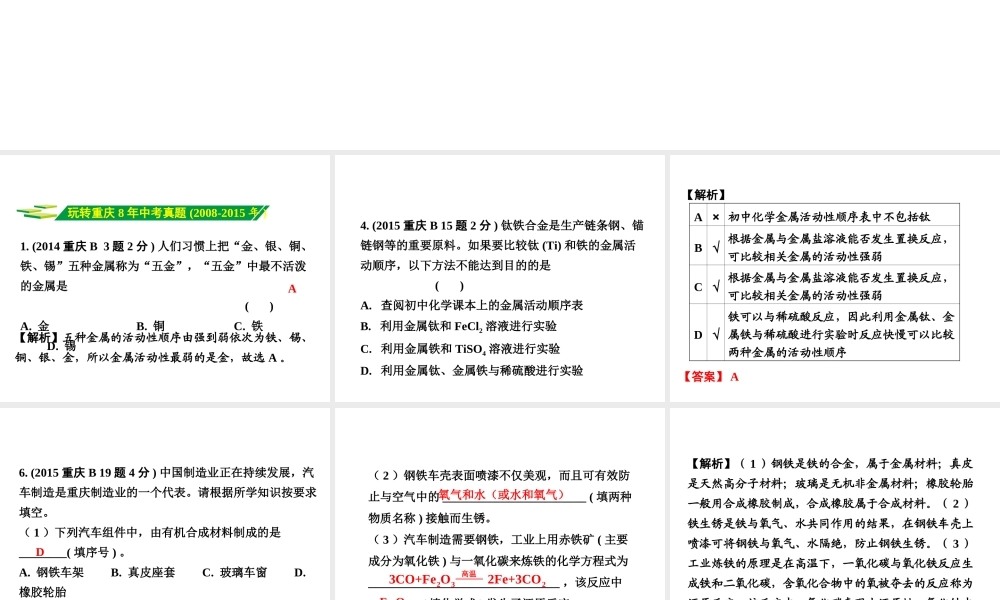Click the red answer D in question 6 blank
The width and height of the screenshot is (1000, 600).
tap(40, 552)
